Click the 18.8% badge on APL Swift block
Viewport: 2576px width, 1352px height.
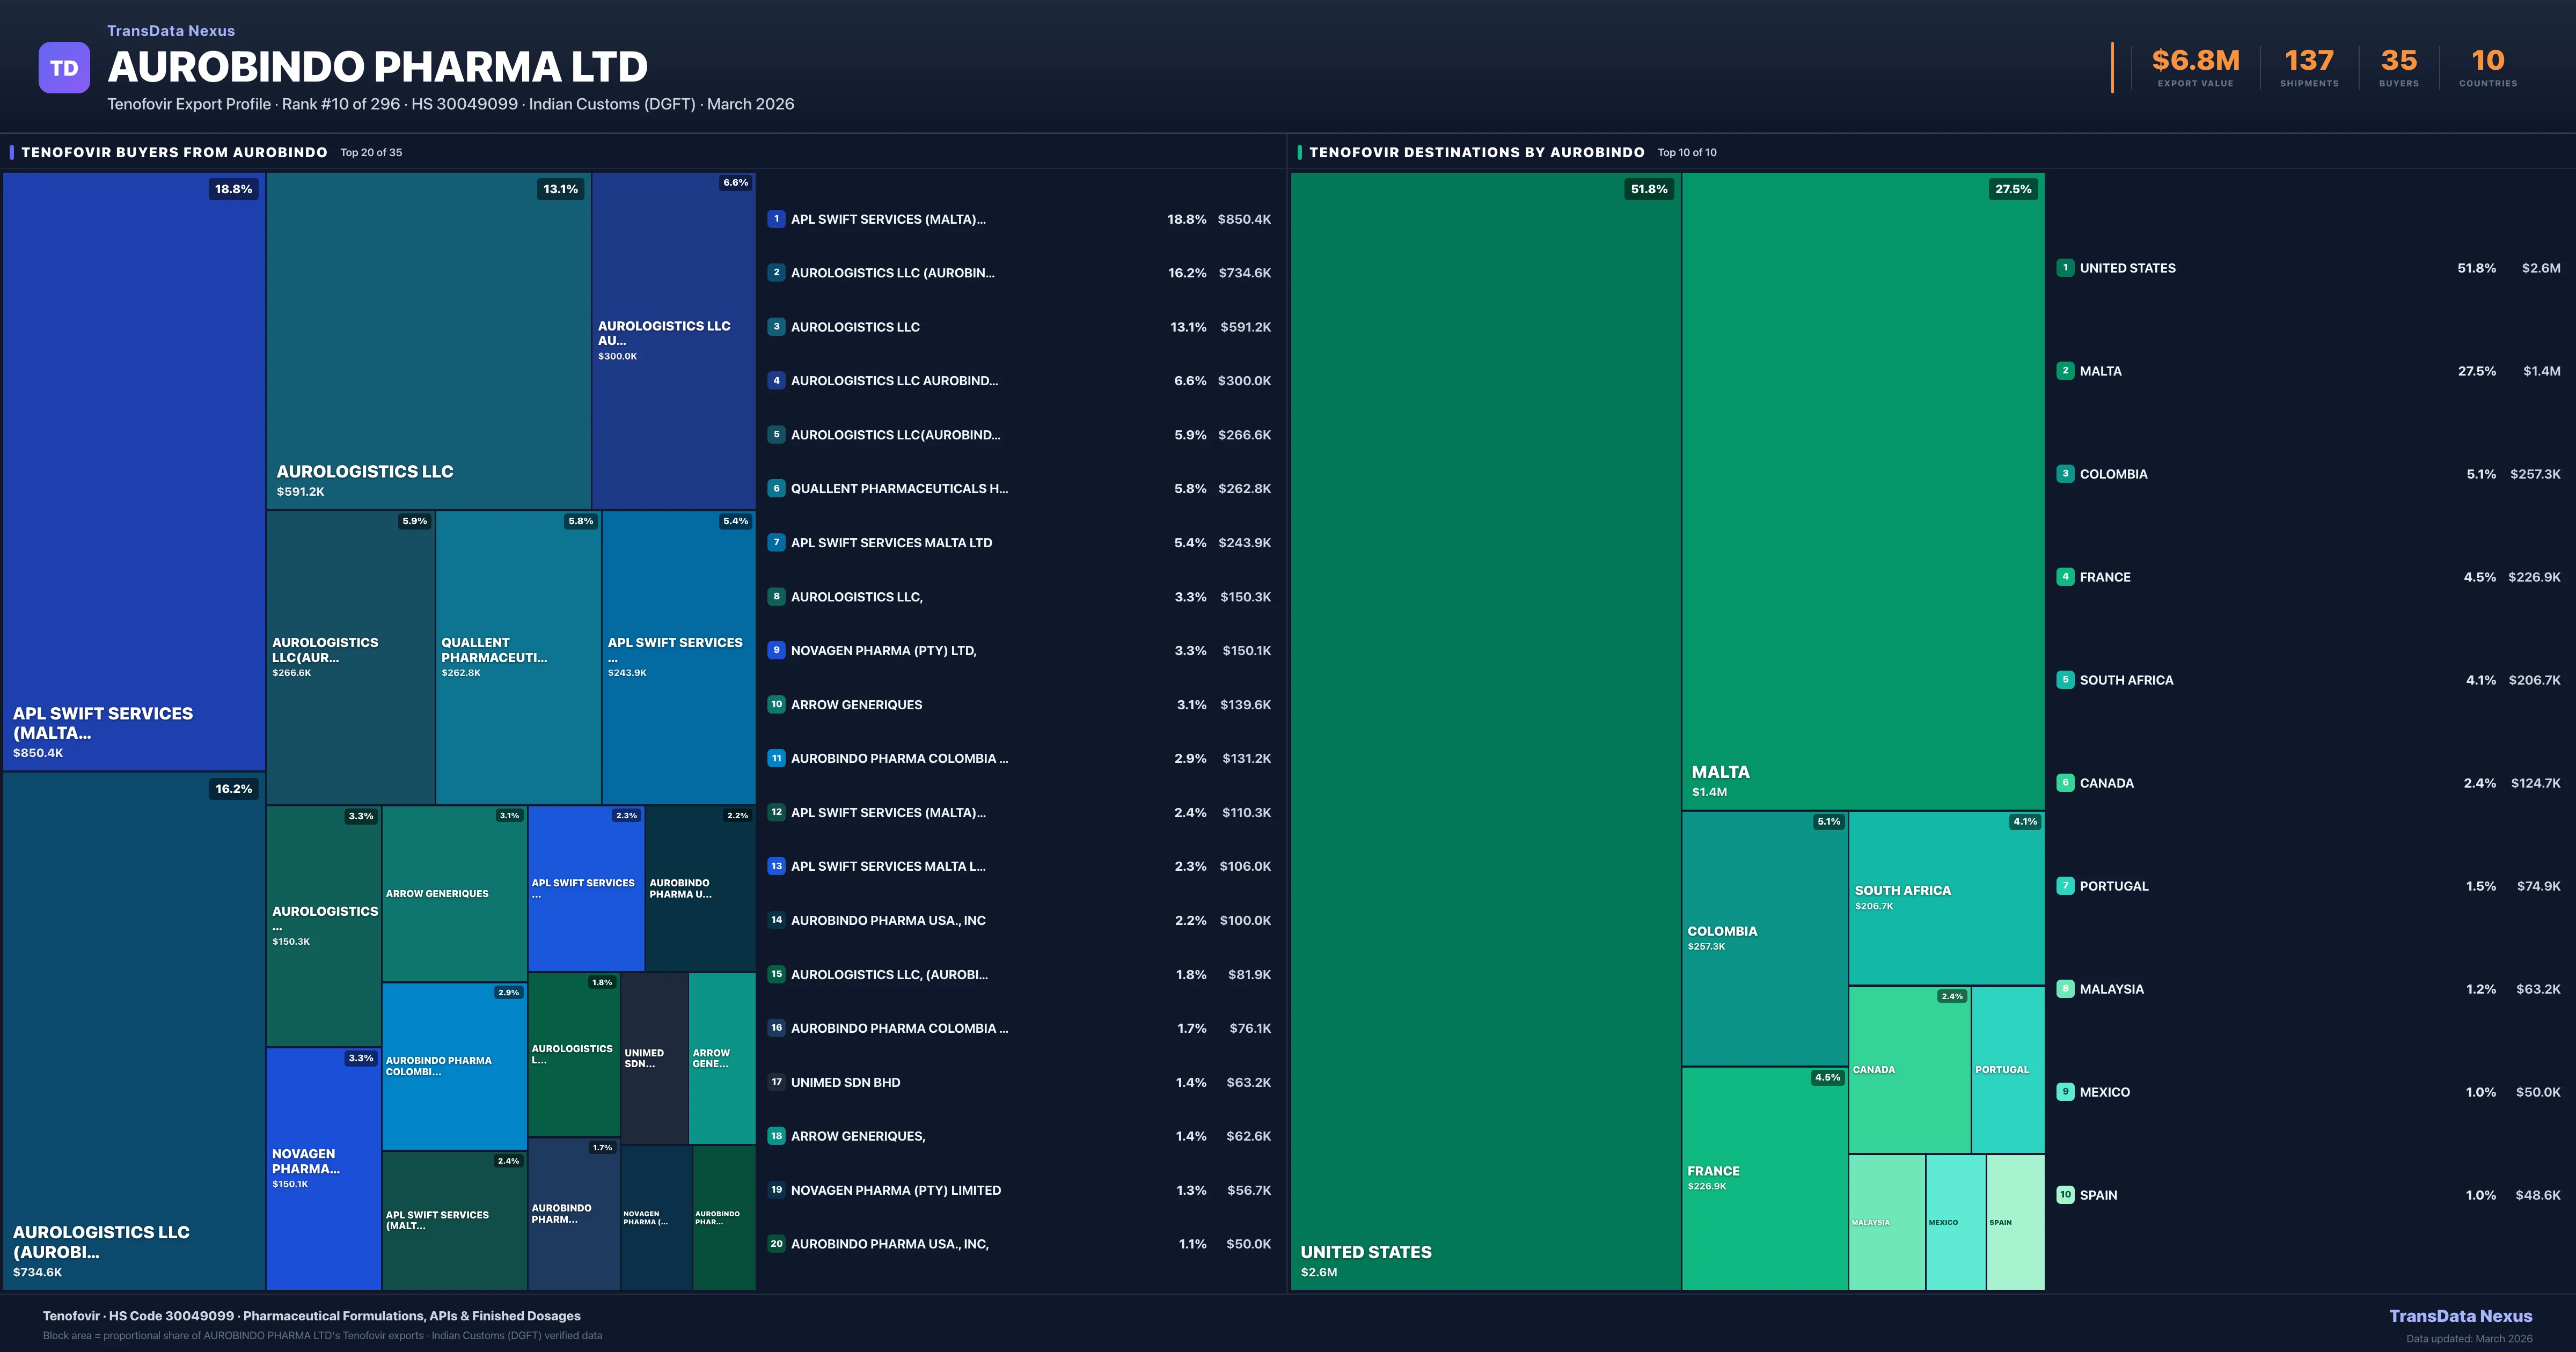click(233, 189)
